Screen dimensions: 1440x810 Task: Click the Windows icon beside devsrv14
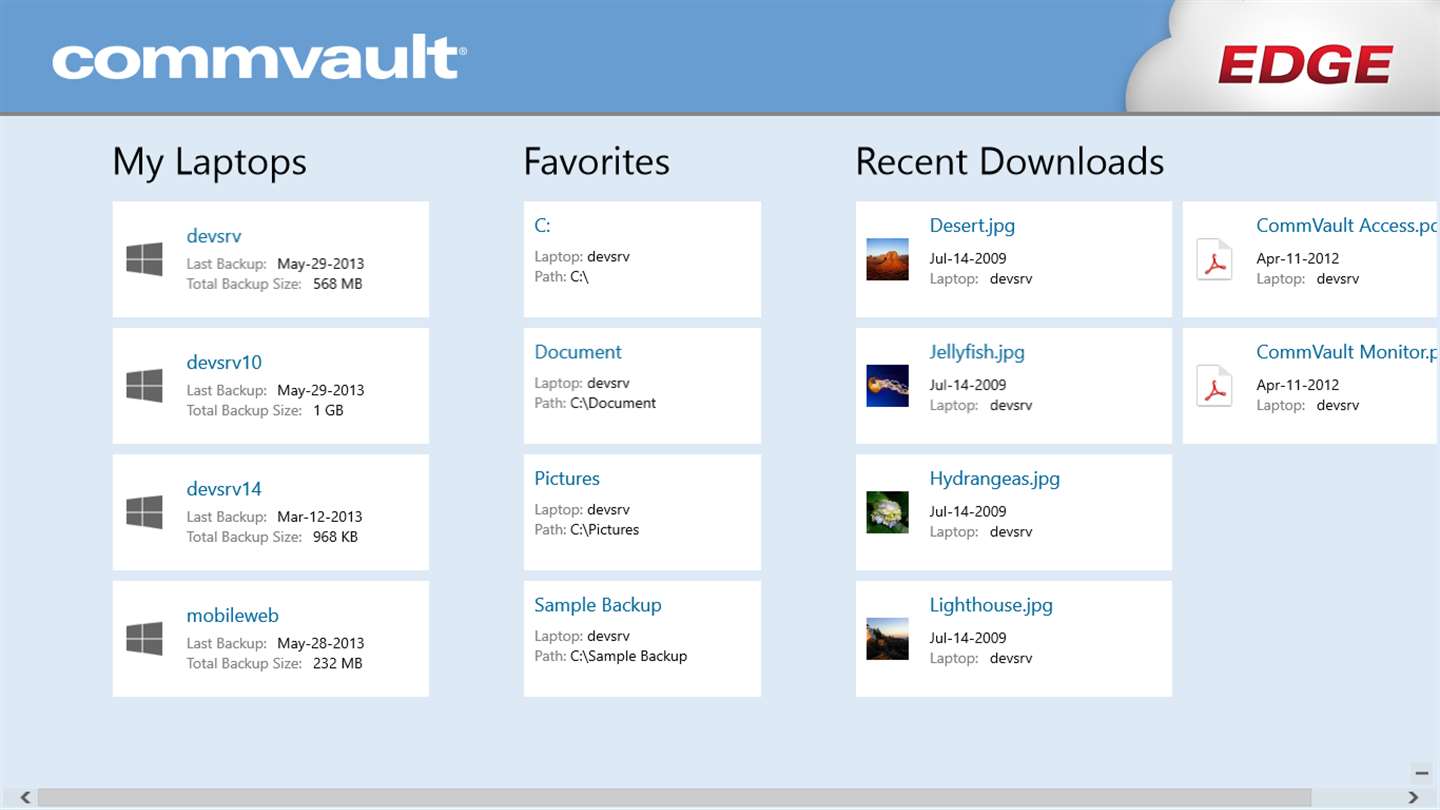pyautogui.click(x=144, y=512)
